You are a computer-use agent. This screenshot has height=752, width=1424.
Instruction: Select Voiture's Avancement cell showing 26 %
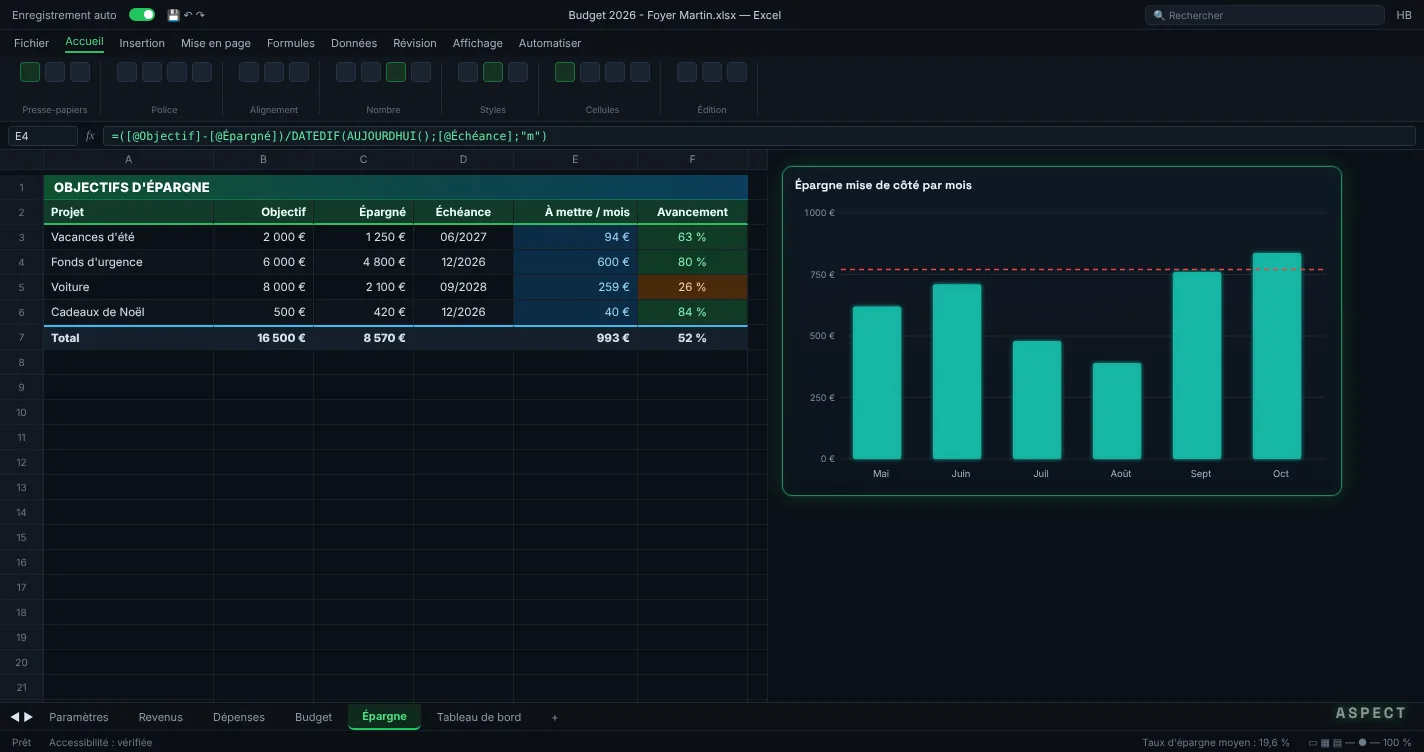(x=692, y=287)
